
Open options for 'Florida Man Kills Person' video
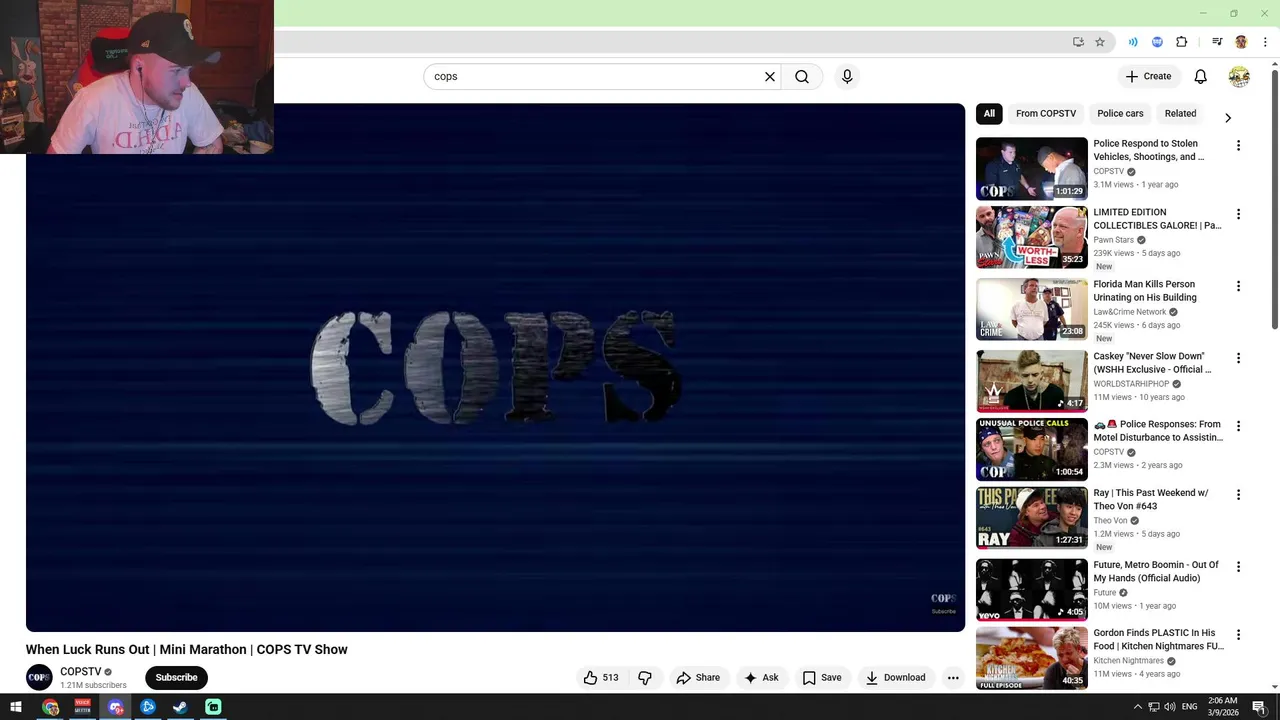[1238, 286]
